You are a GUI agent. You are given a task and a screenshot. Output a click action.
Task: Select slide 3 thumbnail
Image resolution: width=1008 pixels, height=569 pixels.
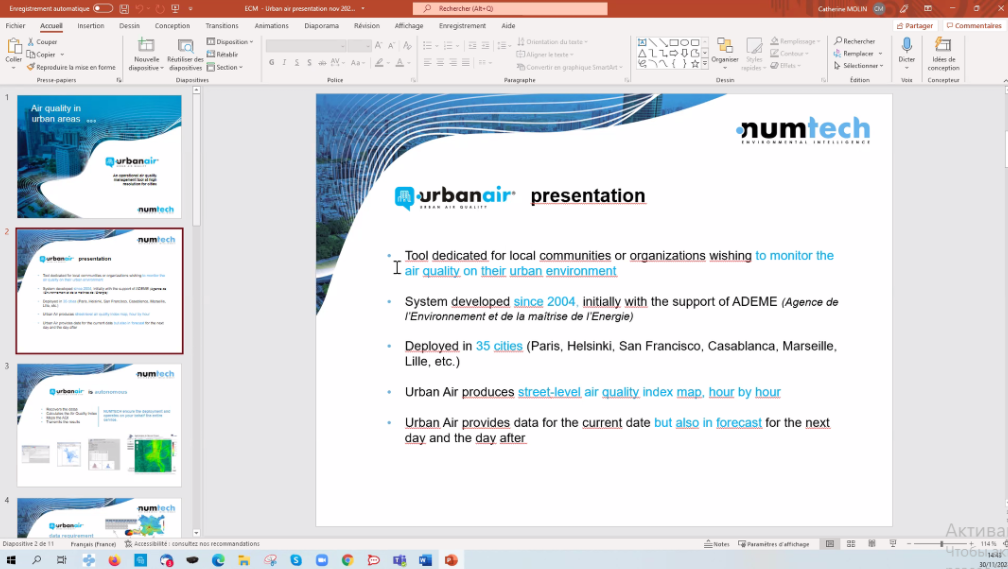click(100, 425)
